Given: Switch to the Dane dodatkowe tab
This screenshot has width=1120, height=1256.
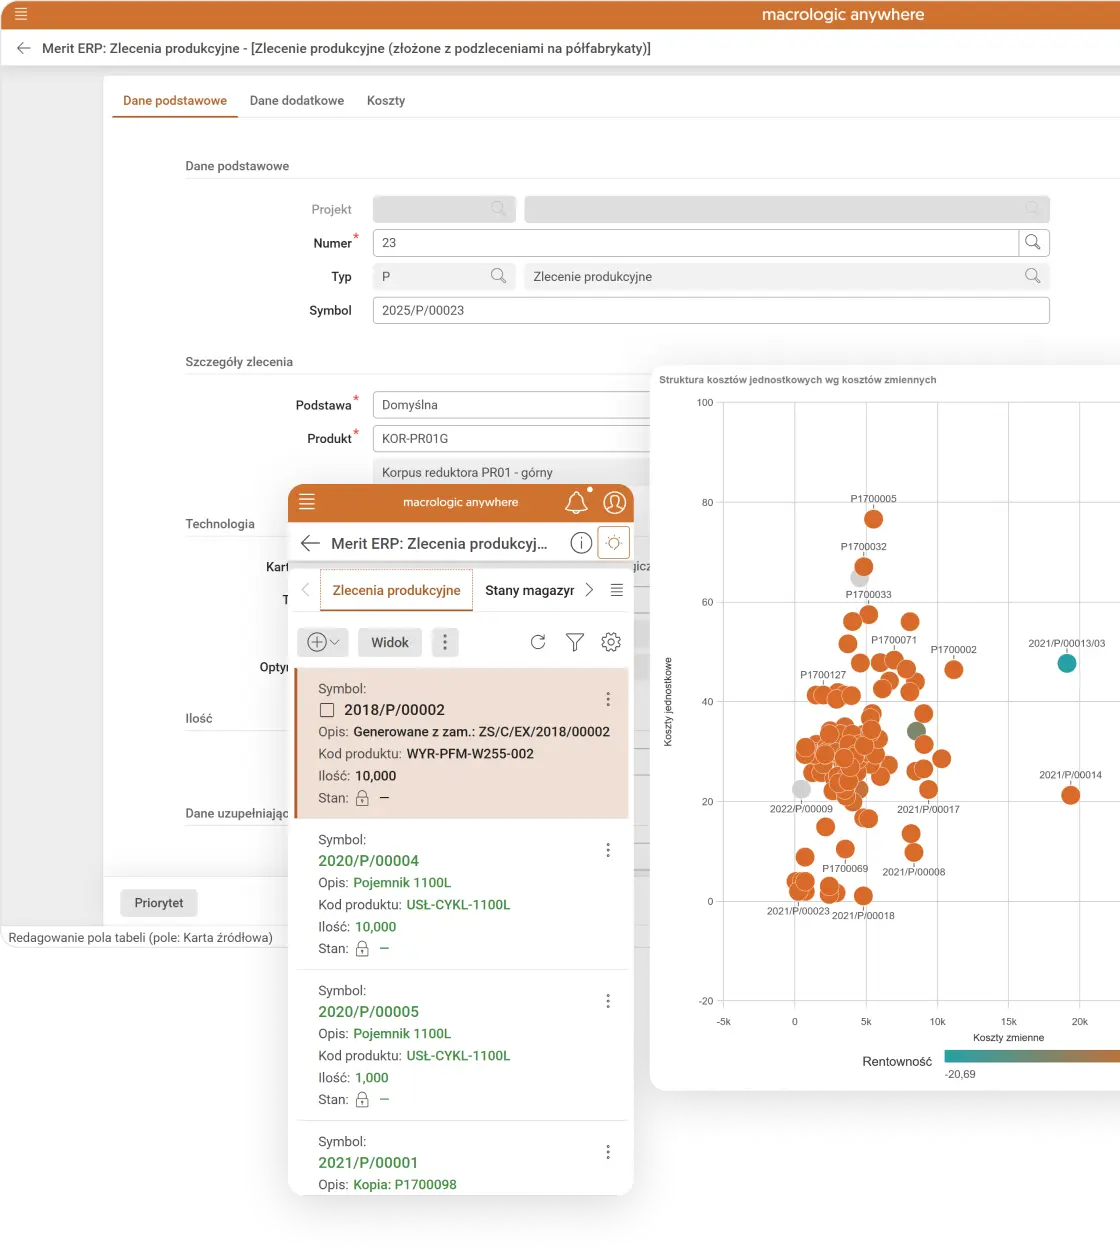Looking at the screenshot, I should pyautogui.click(x=297, y=101).
